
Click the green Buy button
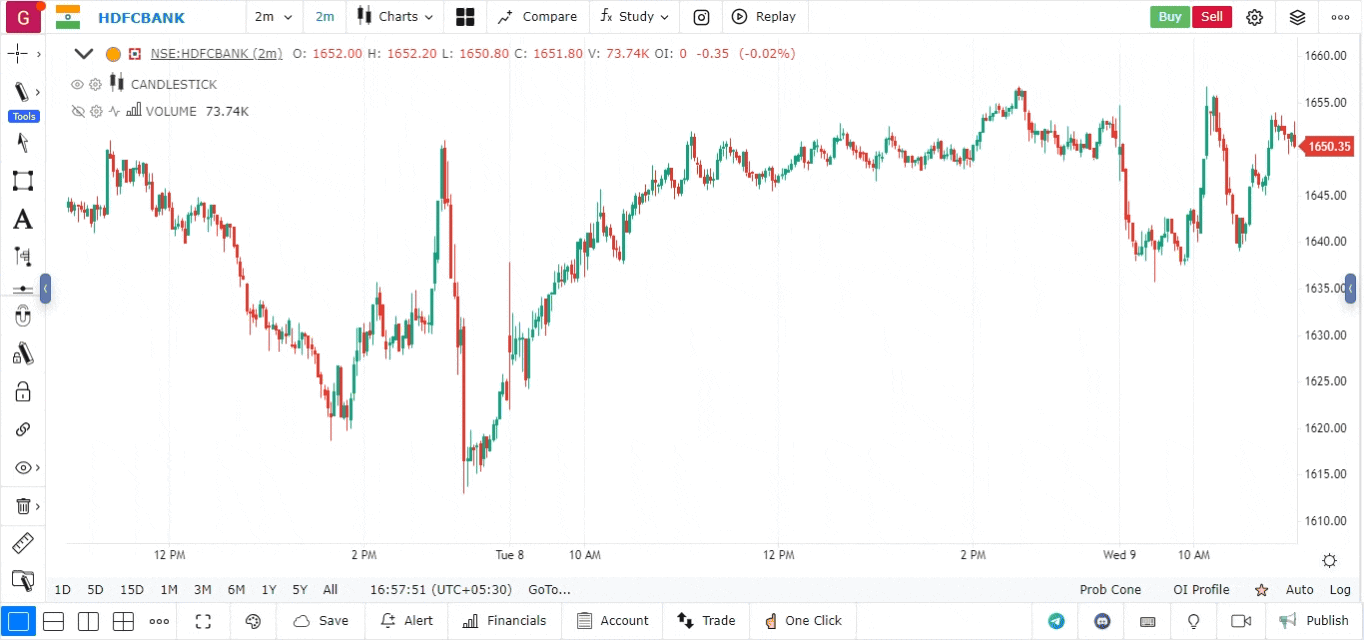click(x=1169, y=17)
